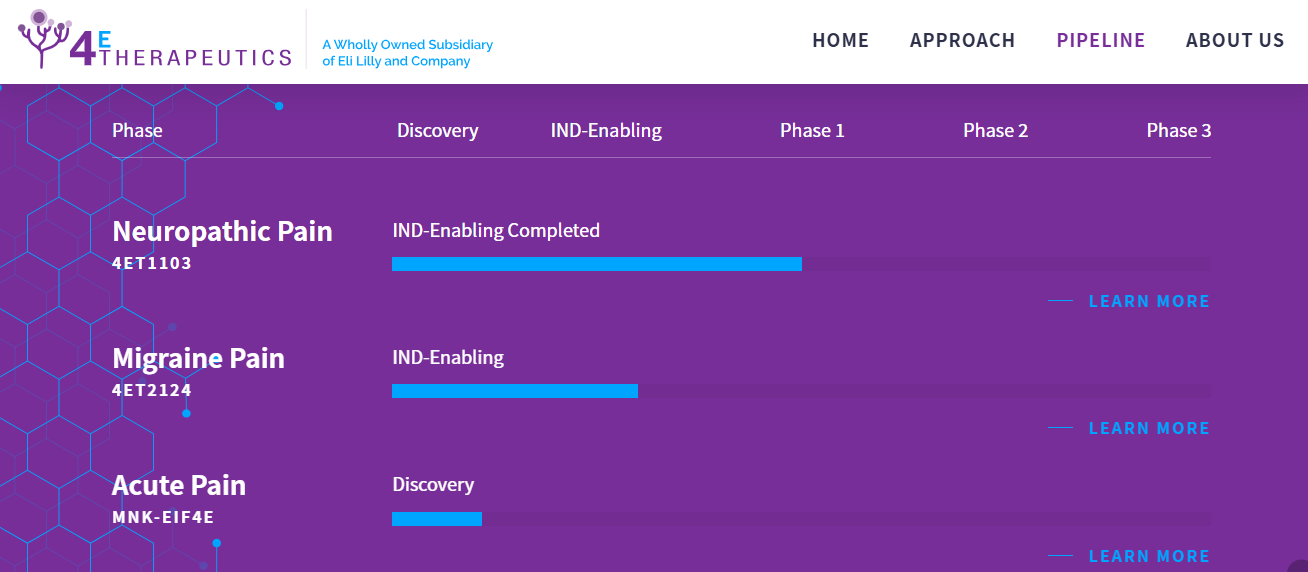Click Learn More for Neuropathic Pain

click(1149, 301)
